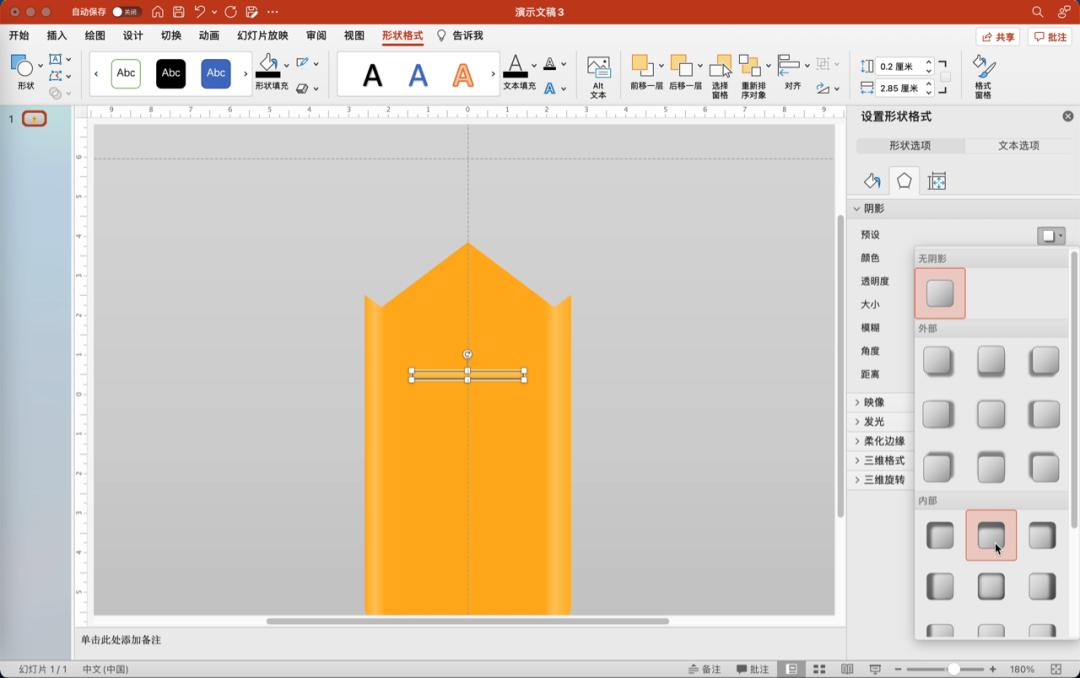Expand the Reflection (映像) section
1080x678 pixels.
[x=874, y=402]
